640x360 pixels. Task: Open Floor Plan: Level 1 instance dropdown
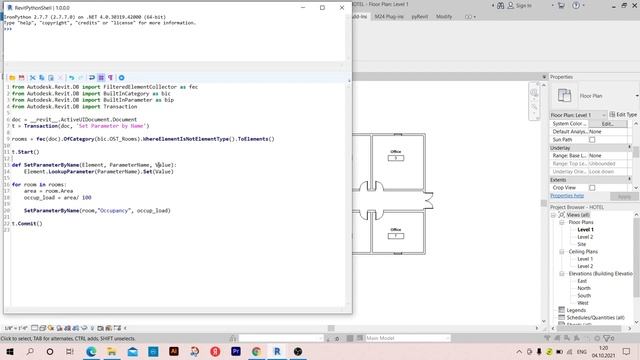(x=578, y=115)
